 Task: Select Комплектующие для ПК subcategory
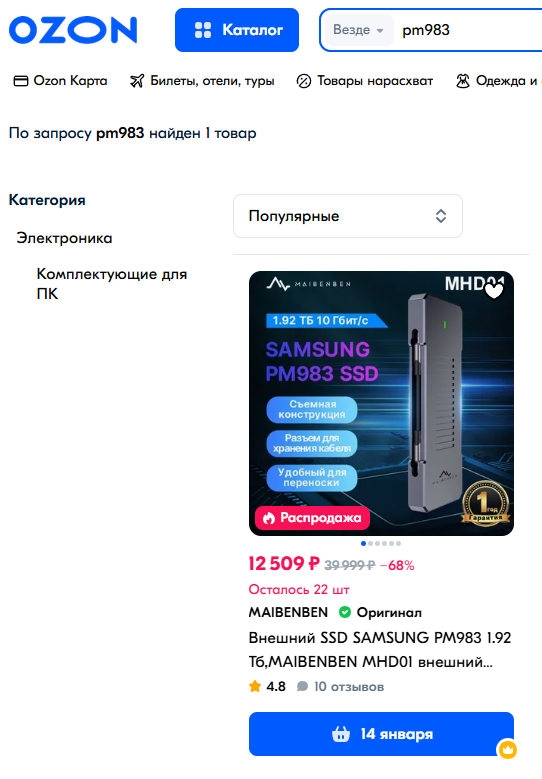point(112,284)
